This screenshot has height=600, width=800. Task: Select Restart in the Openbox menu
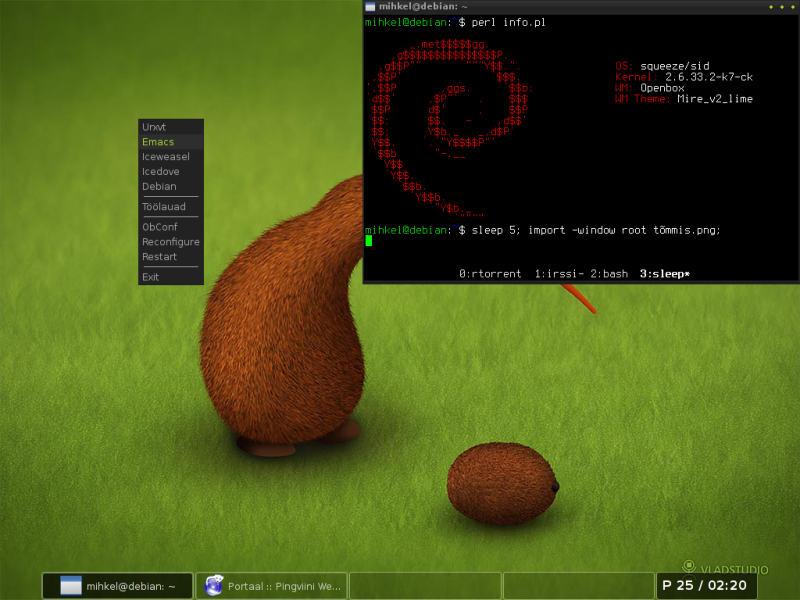coord(171,256)
